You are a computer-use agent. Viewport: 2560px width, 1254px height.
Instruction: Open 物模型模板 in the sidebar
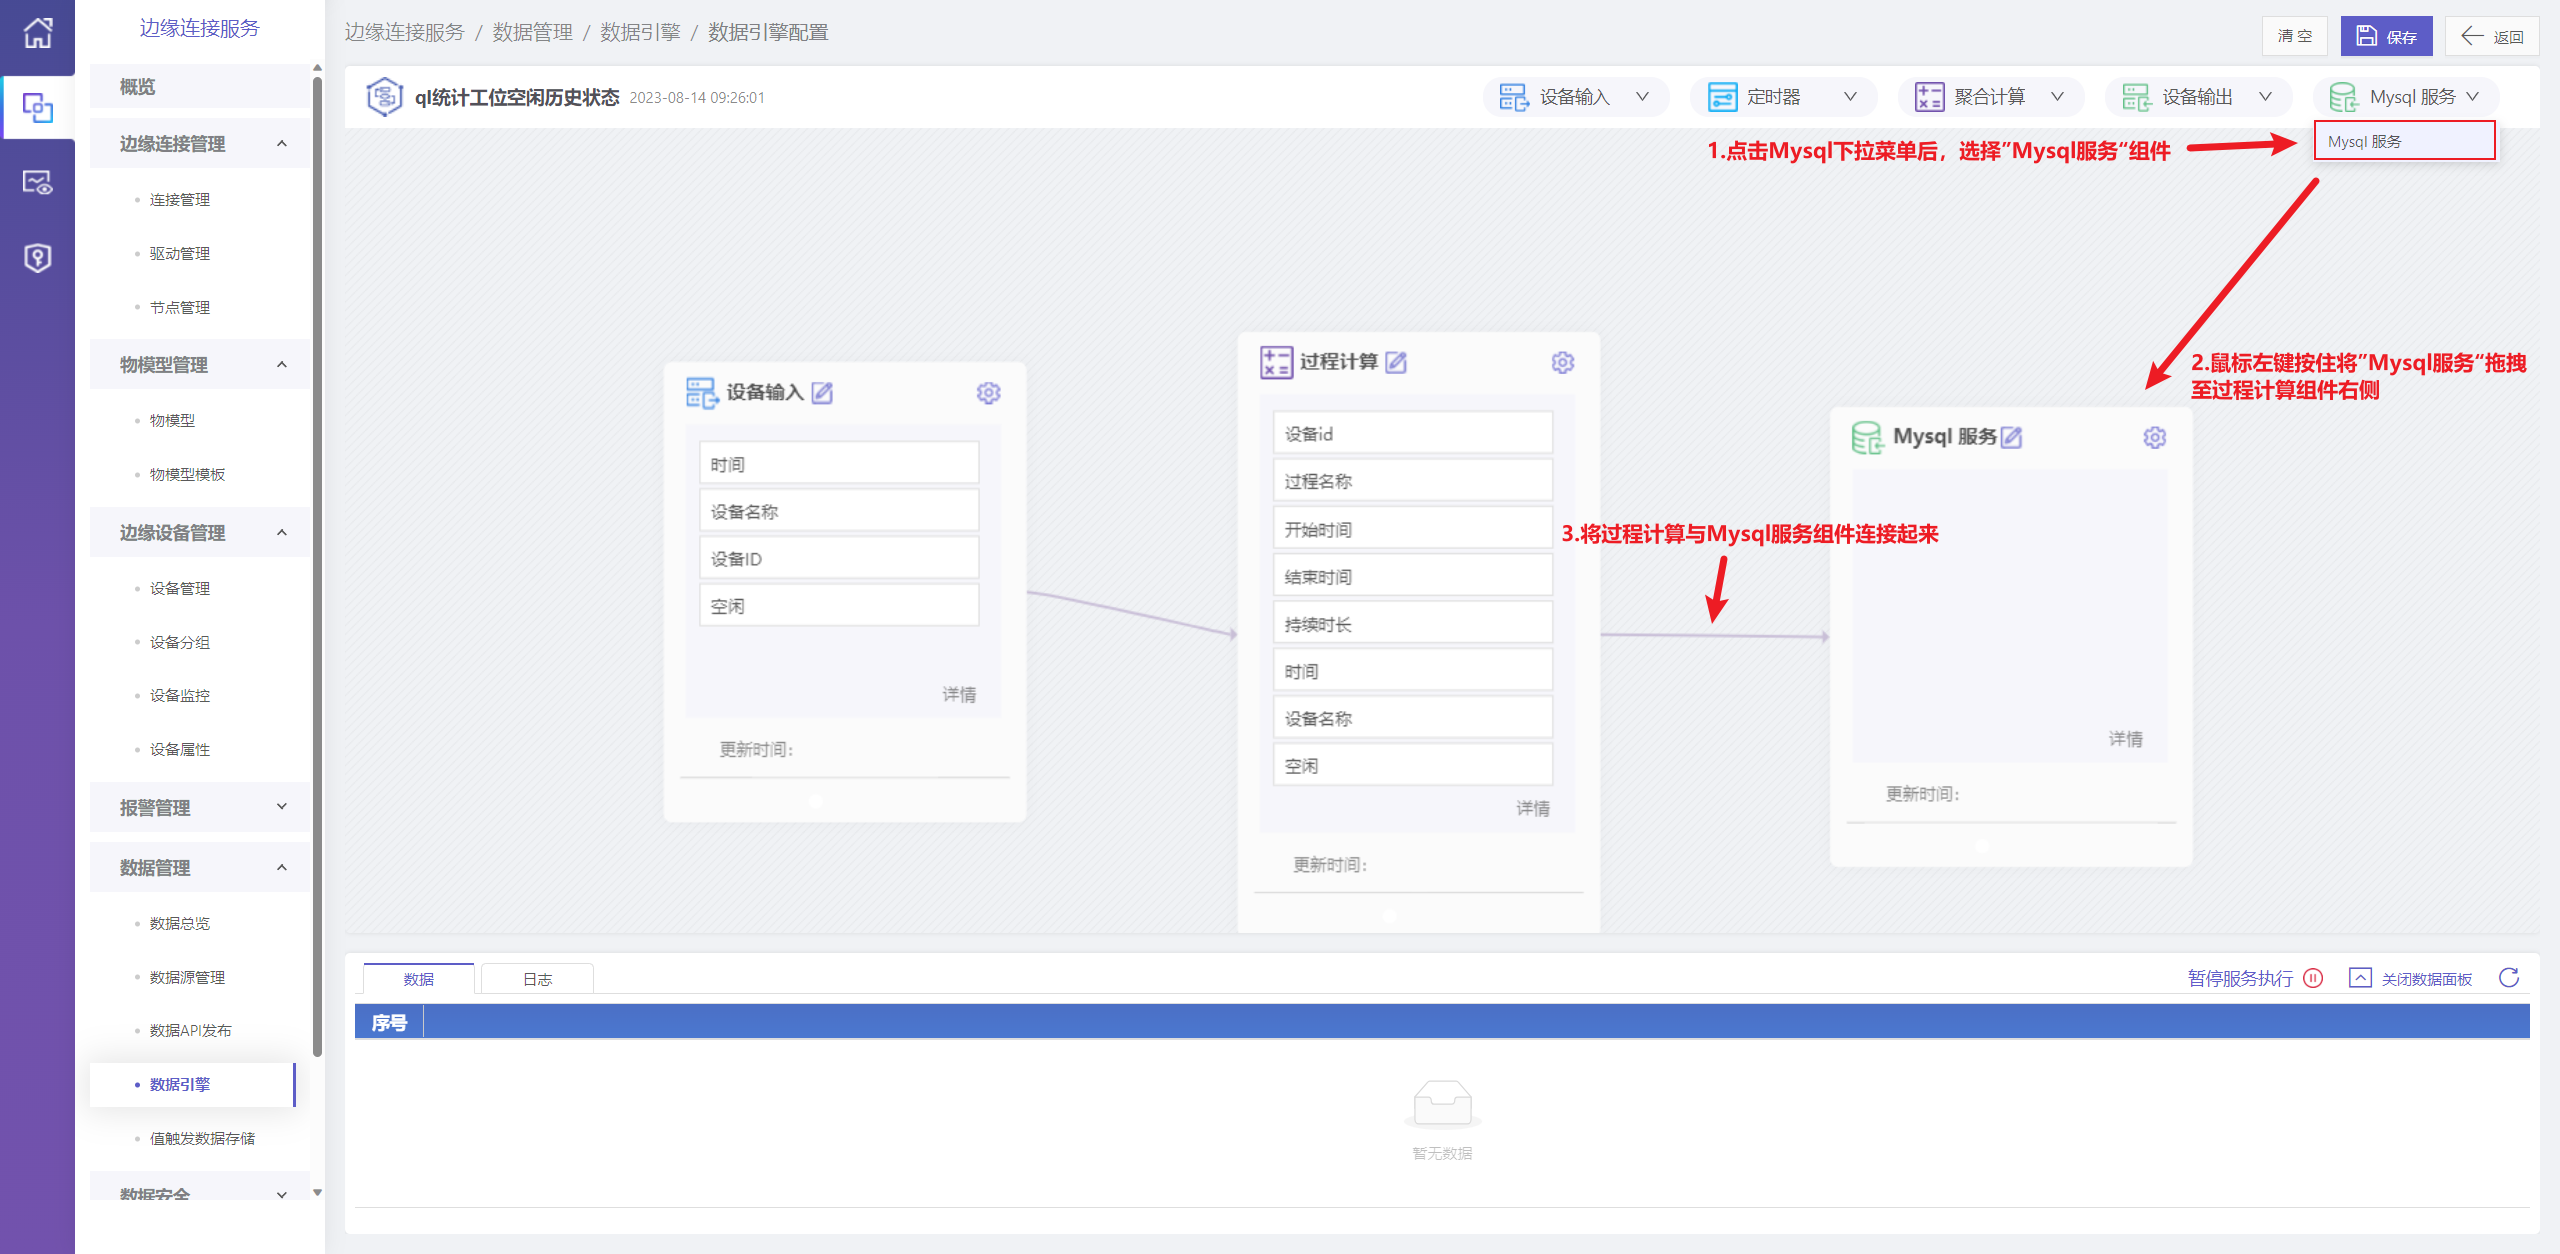pyautogui.click(x=187, y=475)
